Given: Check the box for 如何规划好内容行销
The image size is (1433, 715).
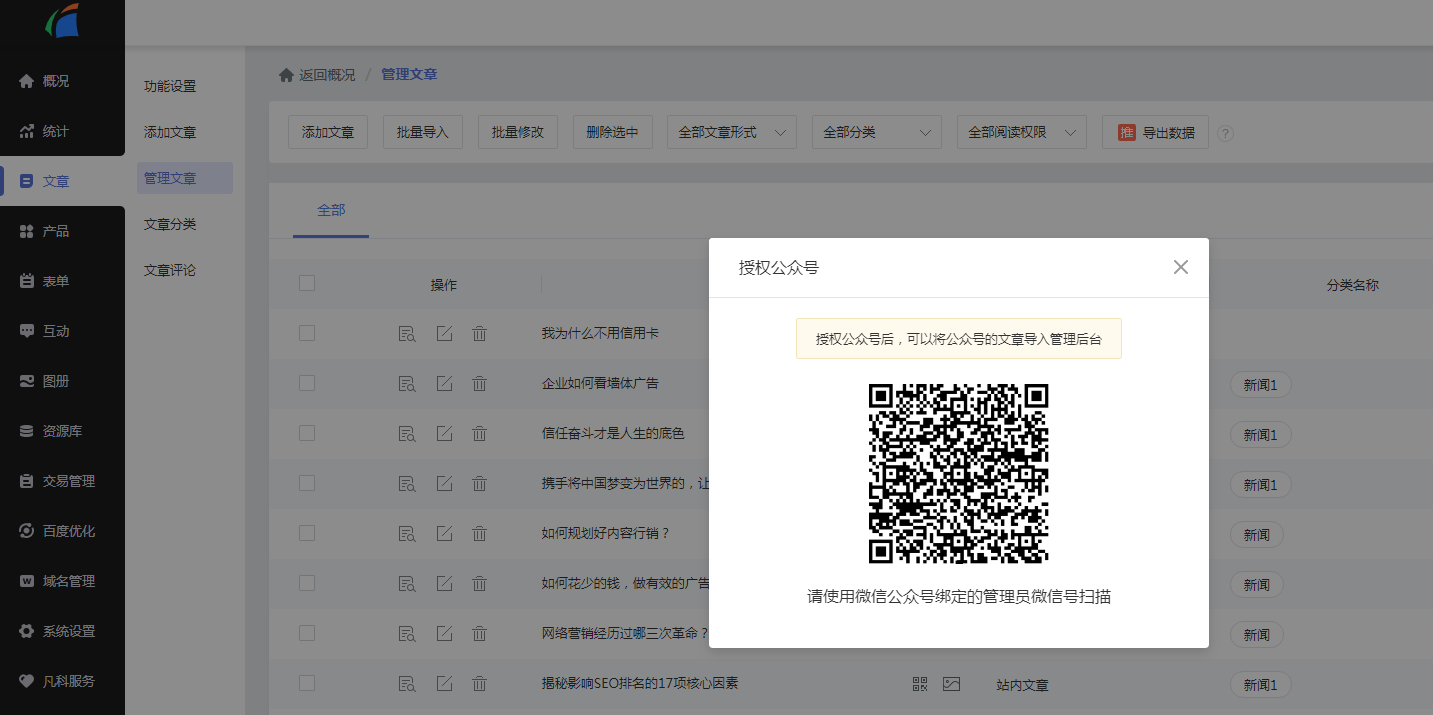Looking at the screenshot, I should point(307,533).
